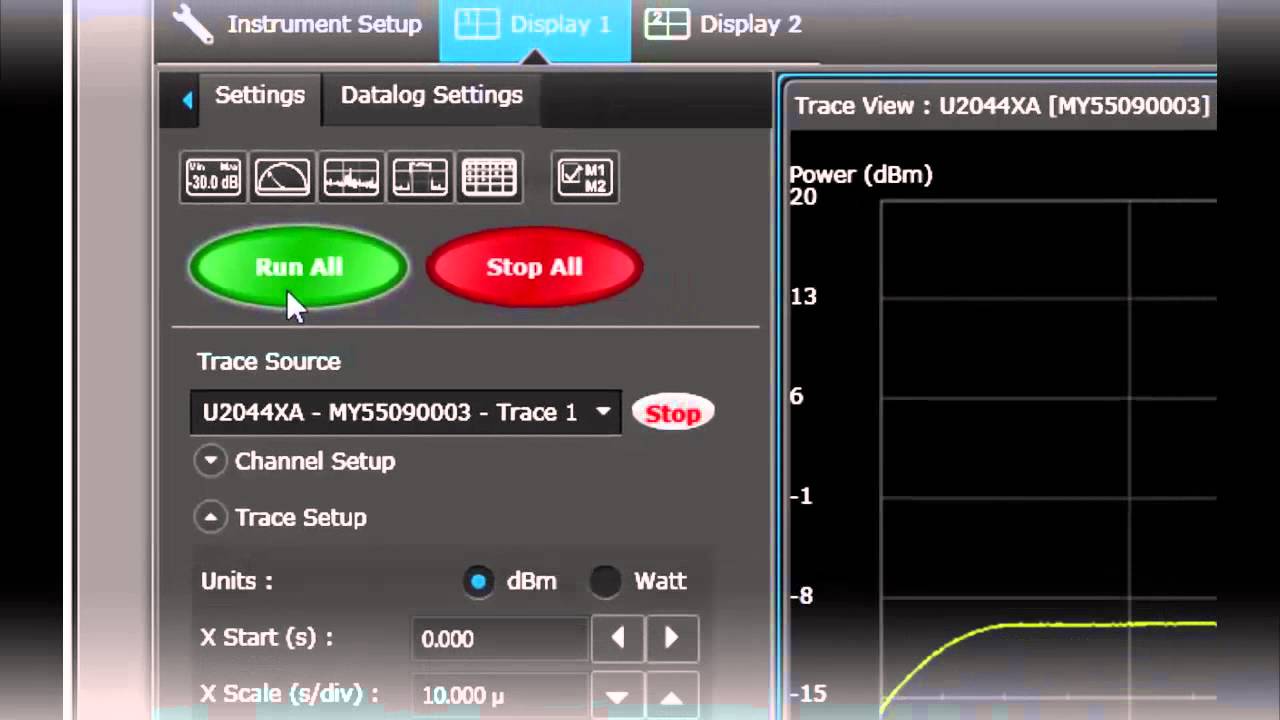Select the dBm units radio button
Screen dimensions: 1280x720
(479, 582)
